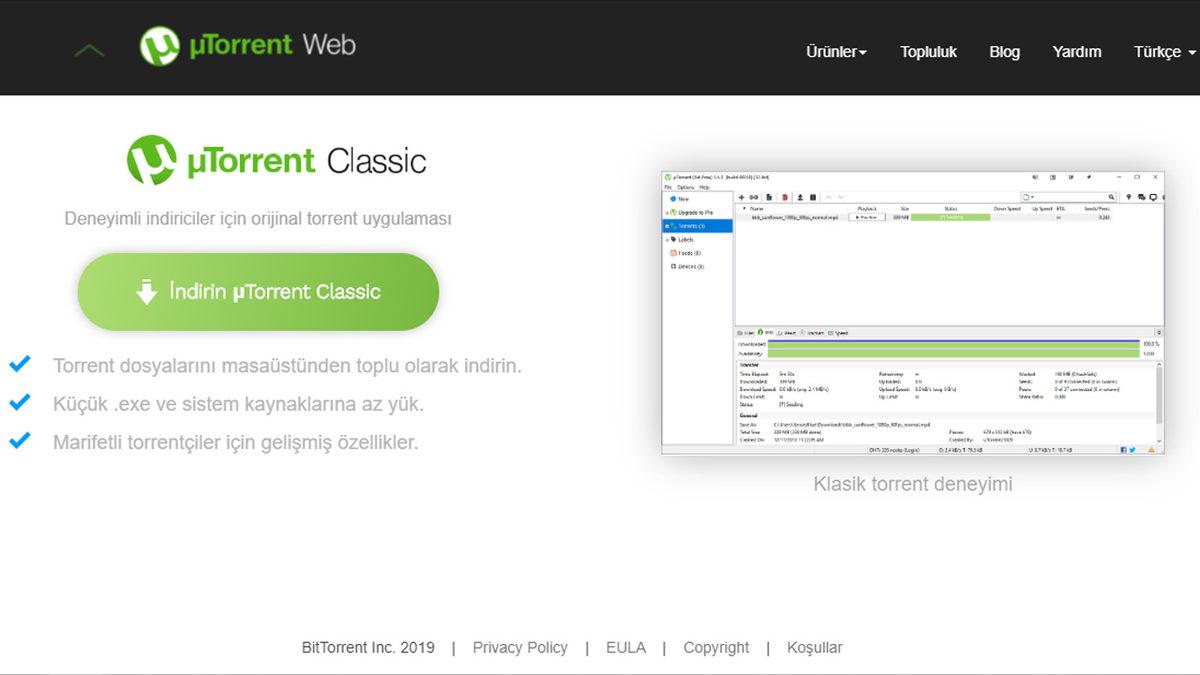The image size is (1200, 675).
Task: Open the Ürünler dropdown menu
Action: [x=836, y=52]
